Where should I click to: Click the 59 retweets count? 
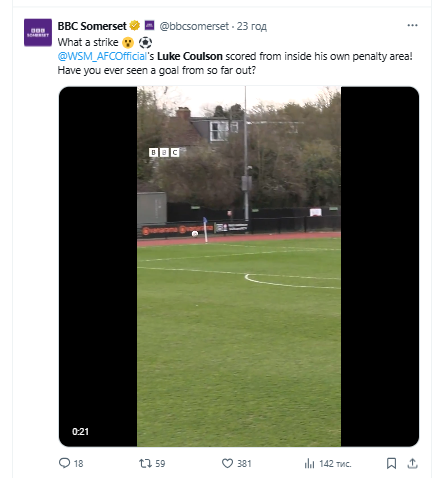tap(160, 464)
